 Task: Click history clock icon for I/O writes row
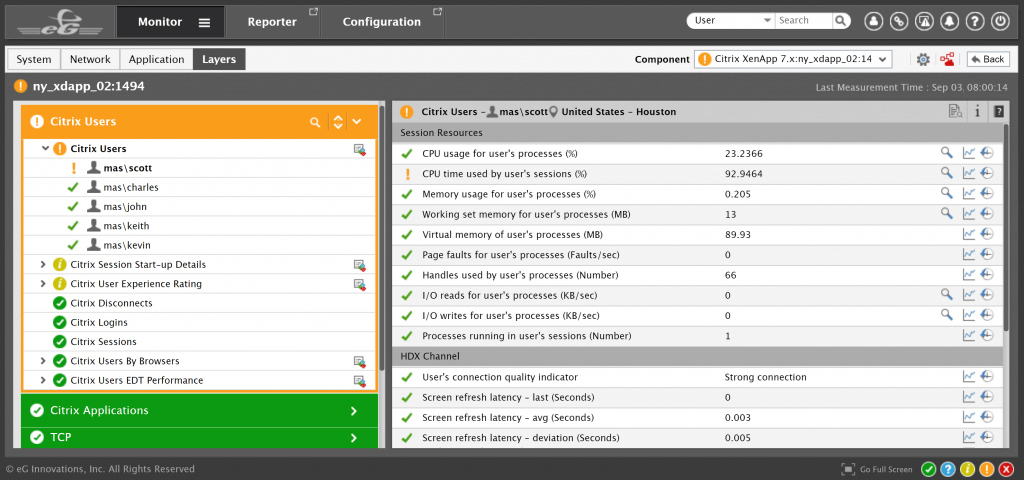[987, 315]
